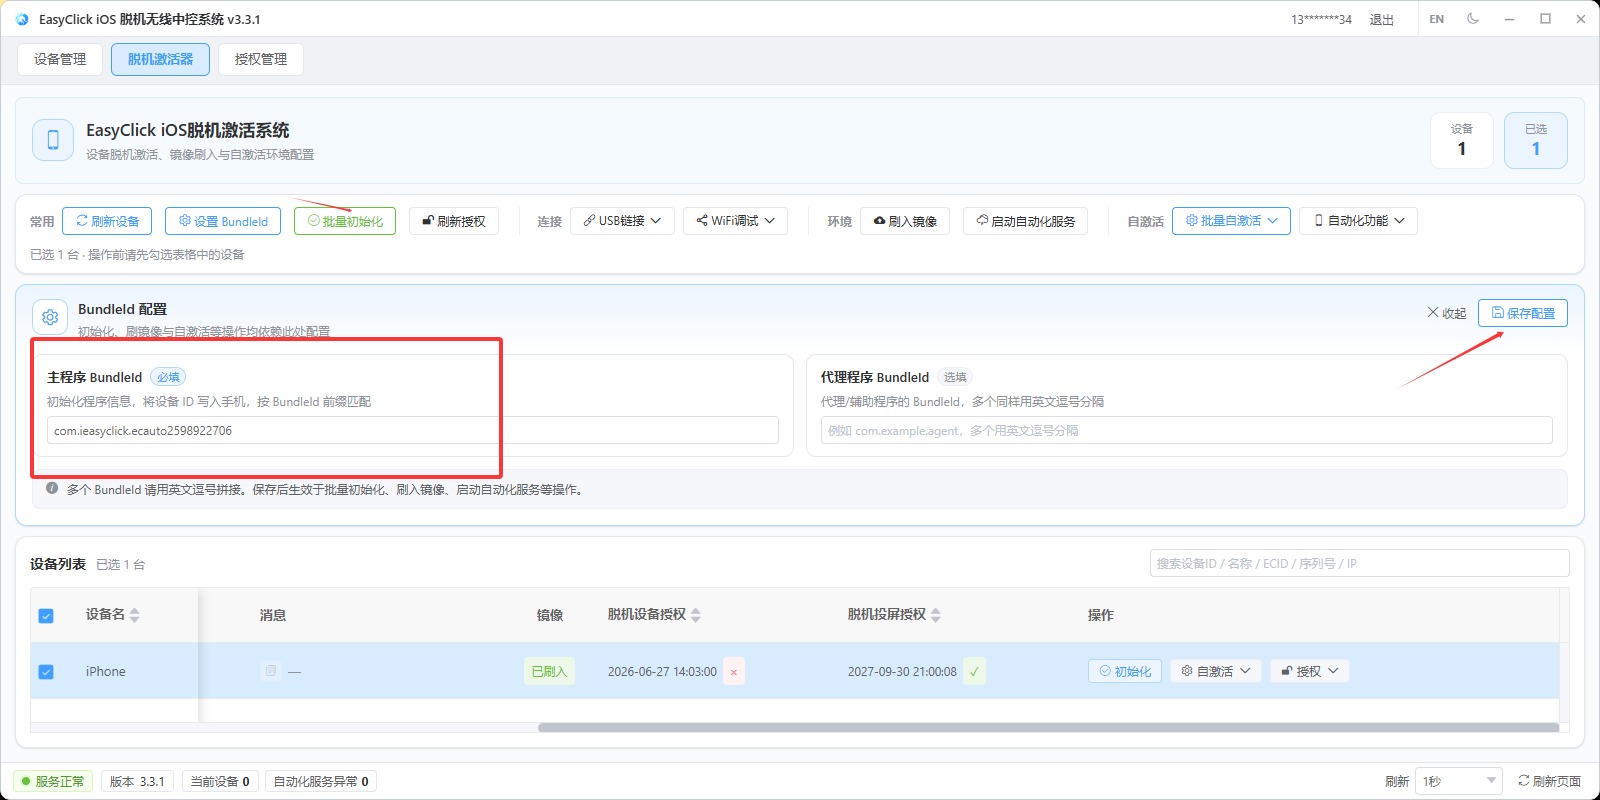Screen dimensions: 1600x800
Task: Collapse the BundleId panel via 收起
Action: (1447, 313)
